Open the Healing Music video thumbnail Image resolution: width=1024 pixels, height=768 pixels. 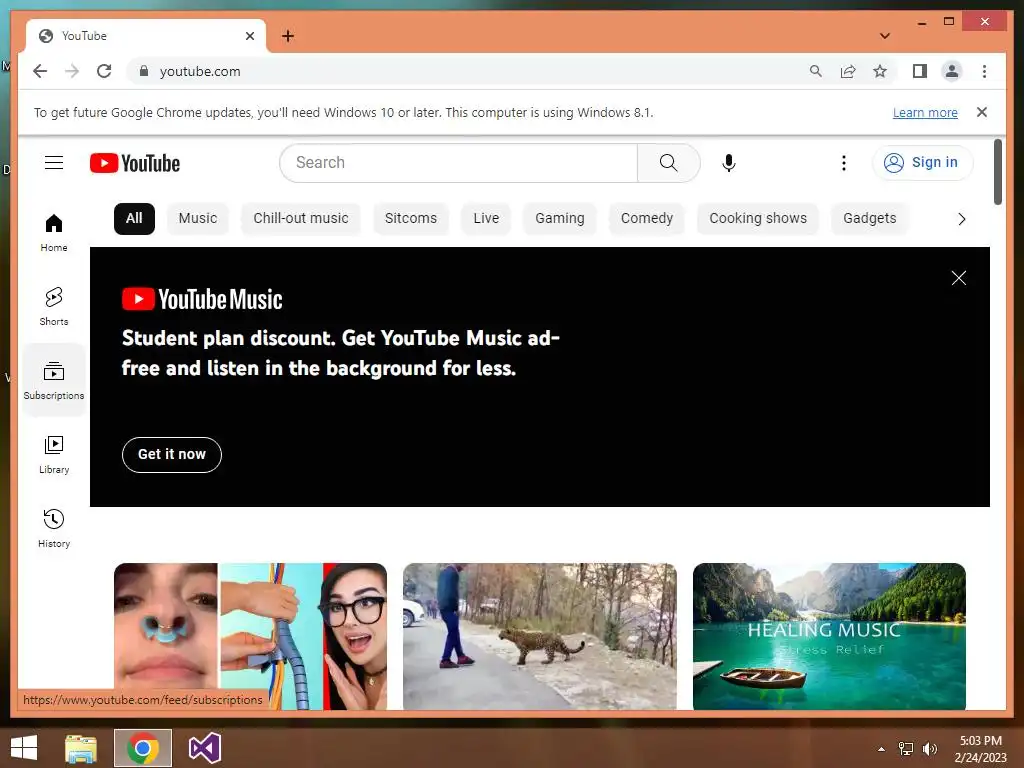point(829,636)
